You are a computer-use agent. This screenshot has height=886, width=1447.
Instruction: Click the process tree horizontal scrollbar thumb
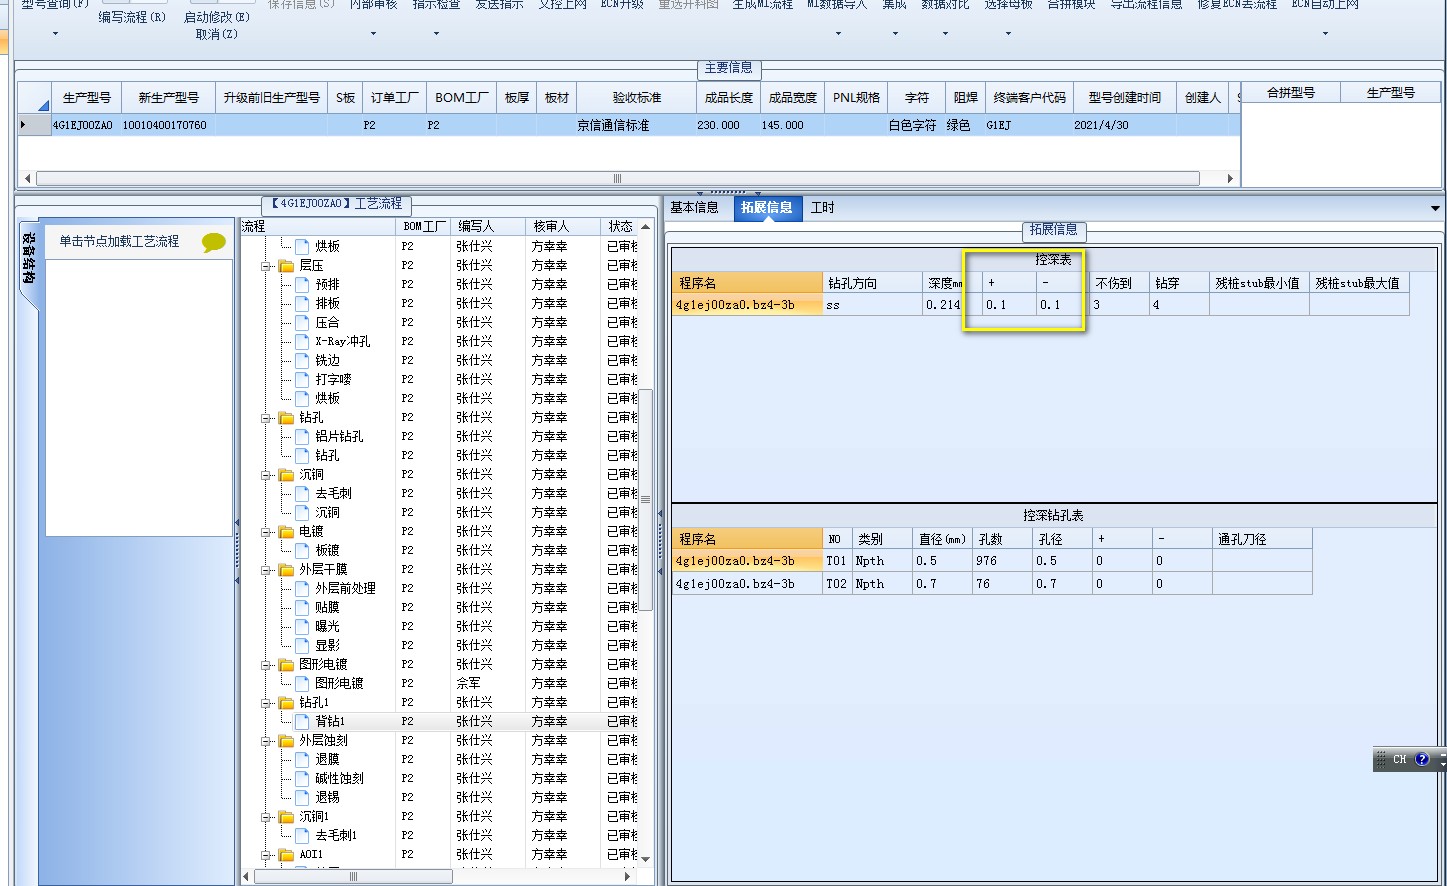click(352, 877)
